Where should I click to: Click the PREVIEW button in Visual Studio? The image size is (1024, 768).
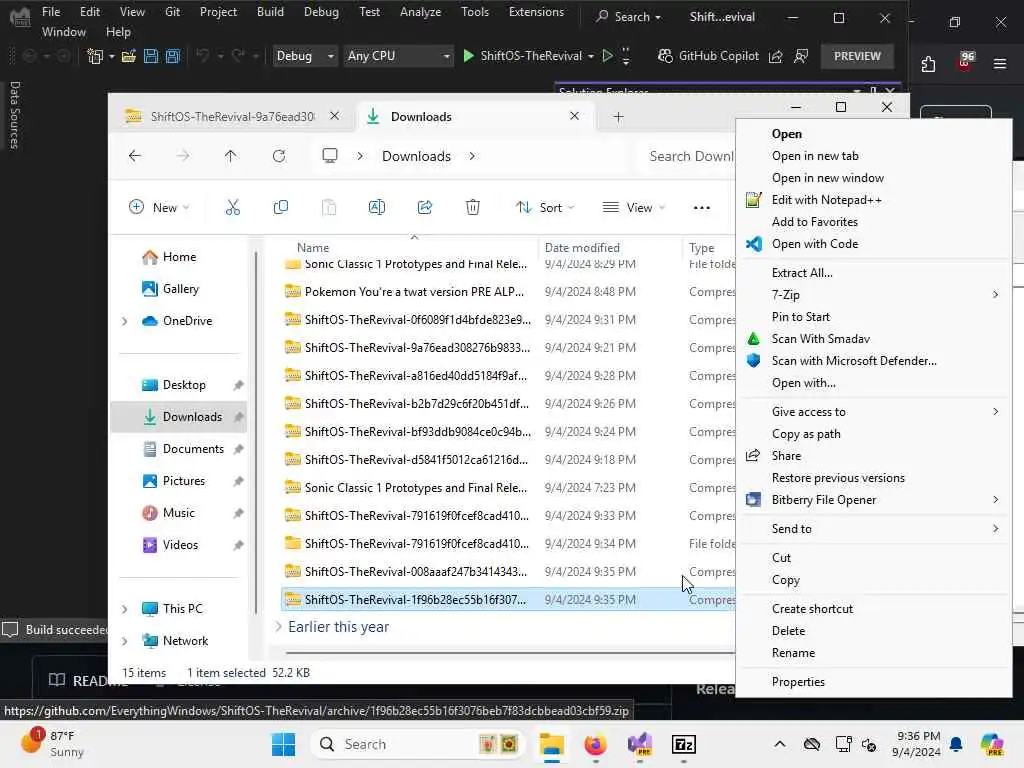(x=857, y=56)
